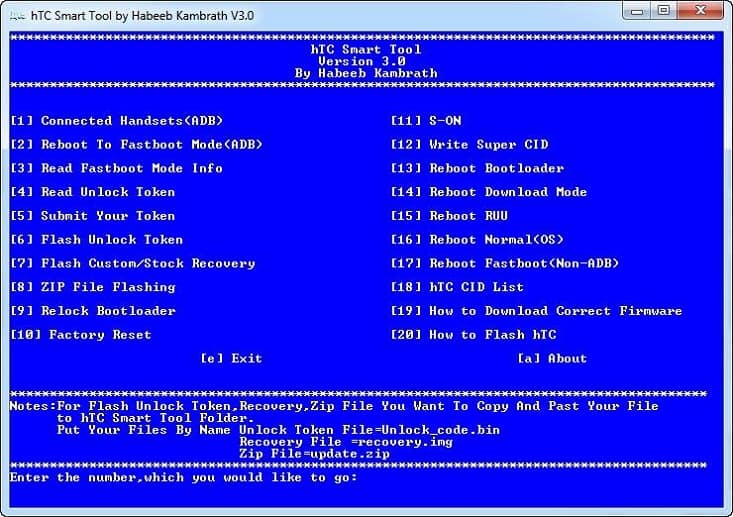The height and width of the screenshot is (517, 733).
Task: Open [19] How to Download Correct Firmware
Action: (x=536, y=311)
